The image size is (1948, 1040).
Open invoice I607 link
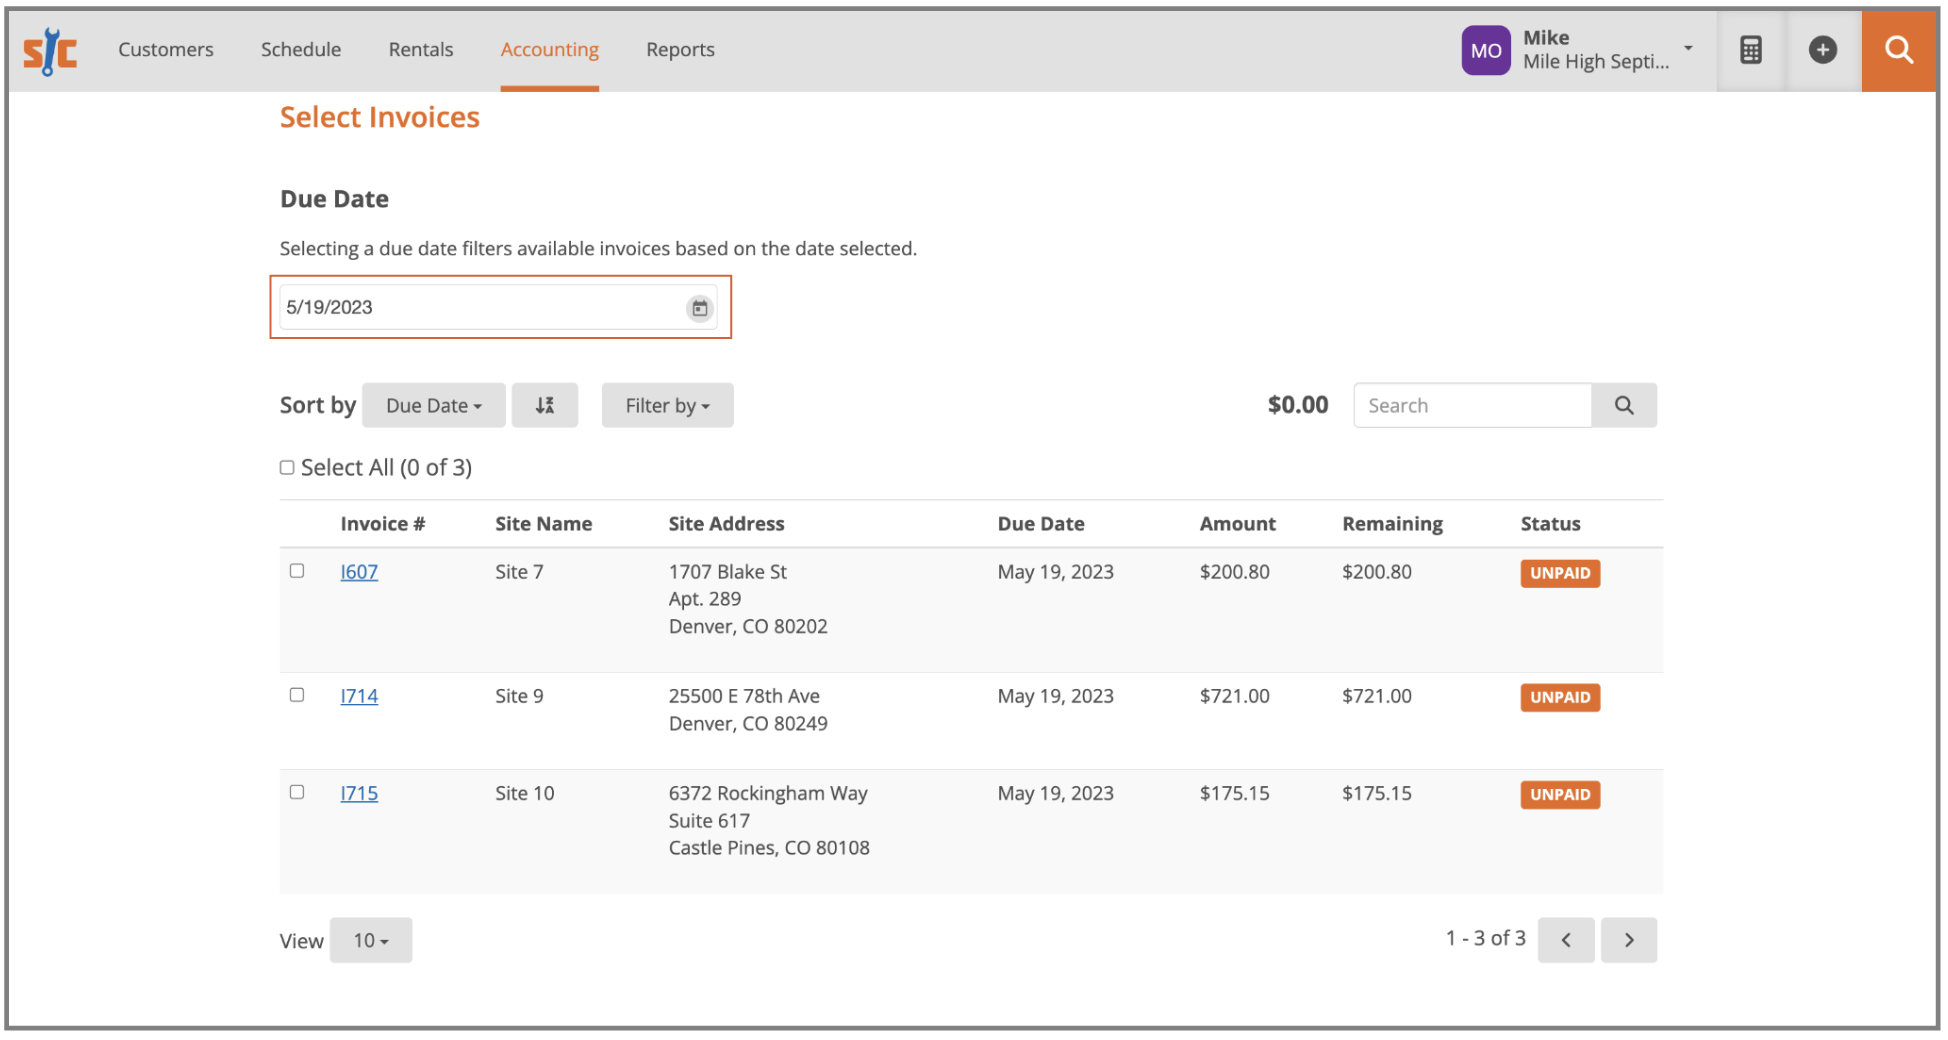359,572
